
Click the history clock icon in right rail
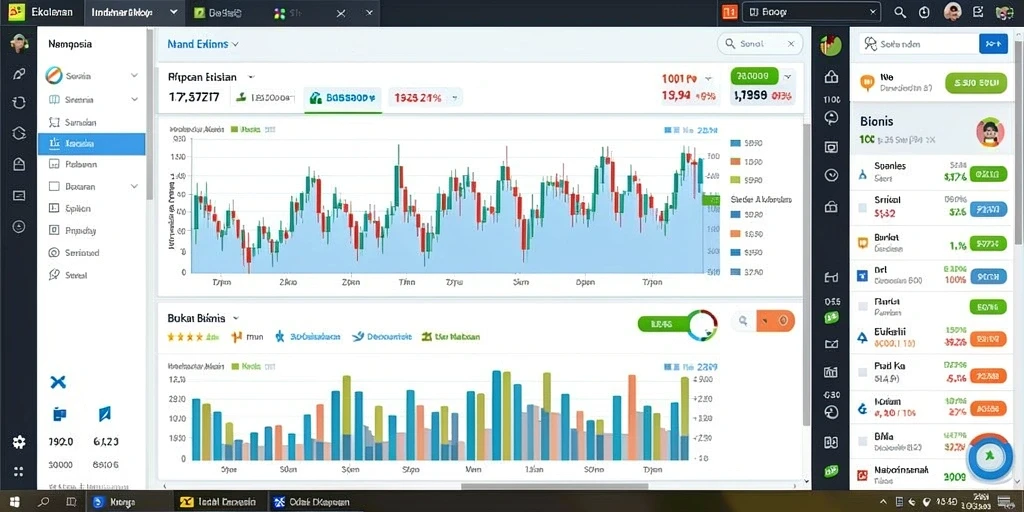coord(831,412)
